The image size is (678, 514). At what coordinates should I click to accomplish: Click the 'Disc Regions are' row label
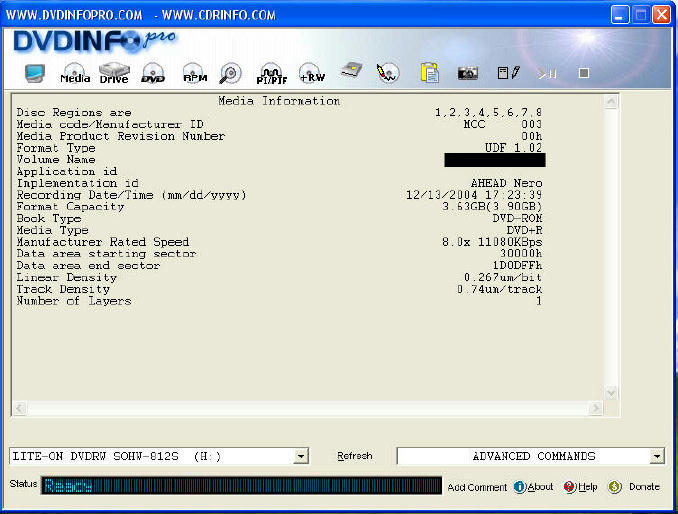point(74,112)
